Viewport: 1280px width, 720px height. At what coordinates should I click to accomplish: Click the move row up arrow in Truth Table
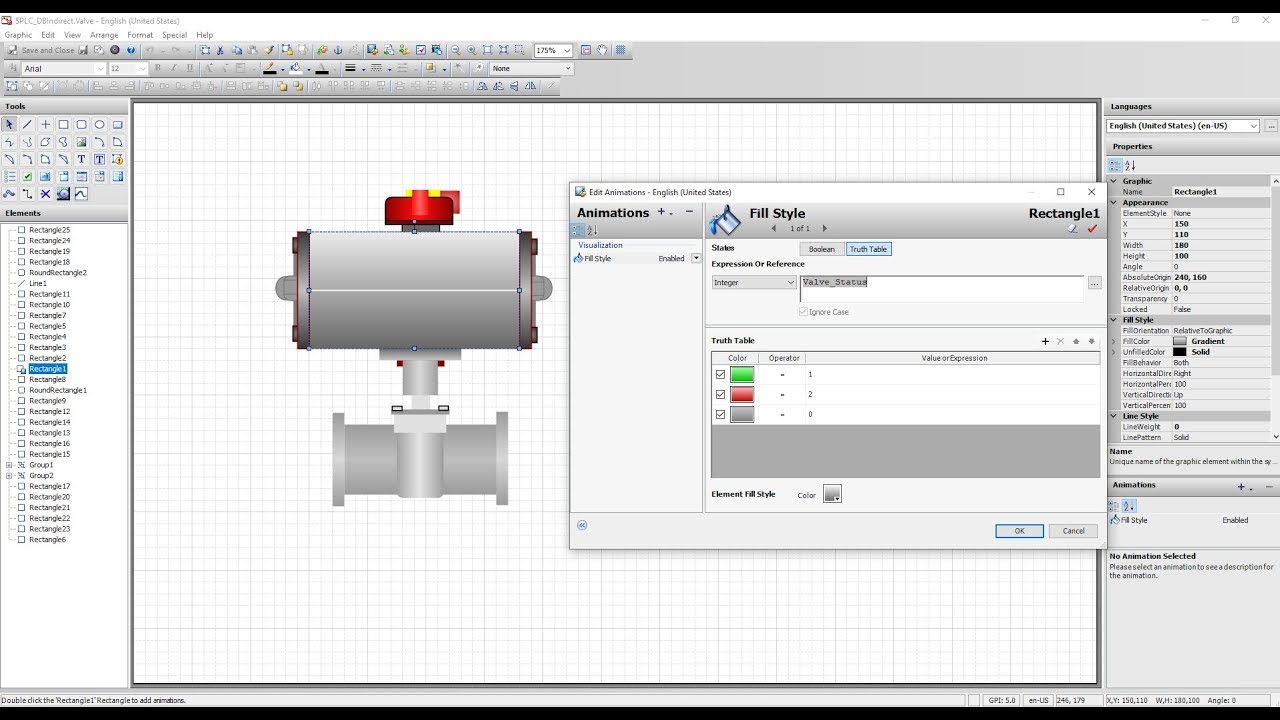click(x=1076, y=341)
